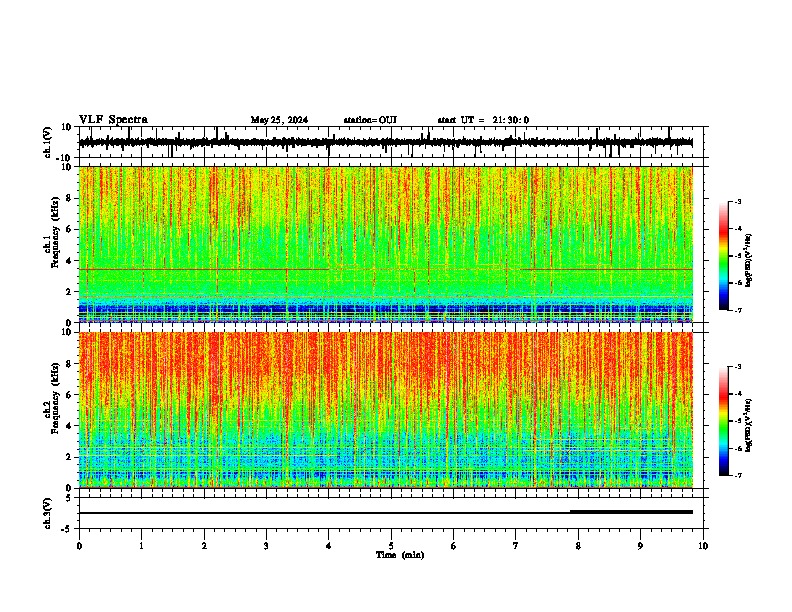
Task: Click time axis tick label "1"
Action: (x=141, y=546)
